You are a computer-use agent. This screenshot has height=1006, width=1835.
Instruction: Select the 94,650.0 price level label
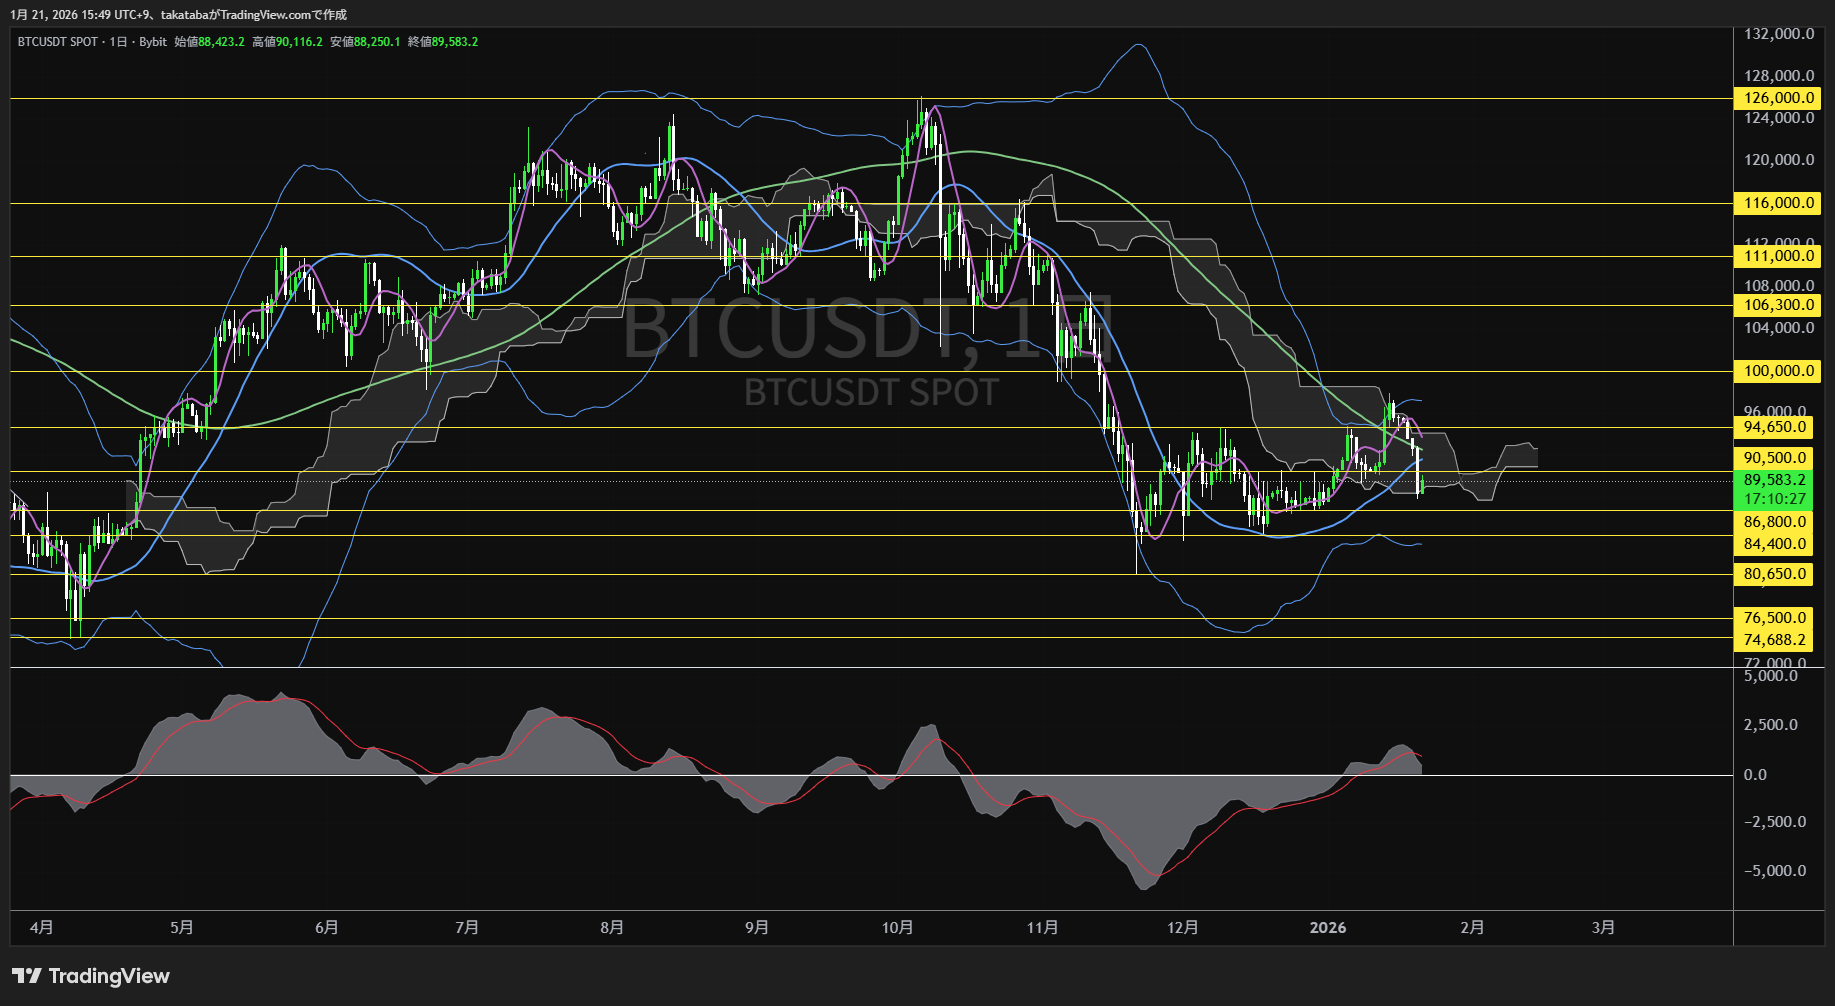[1775, 427]
